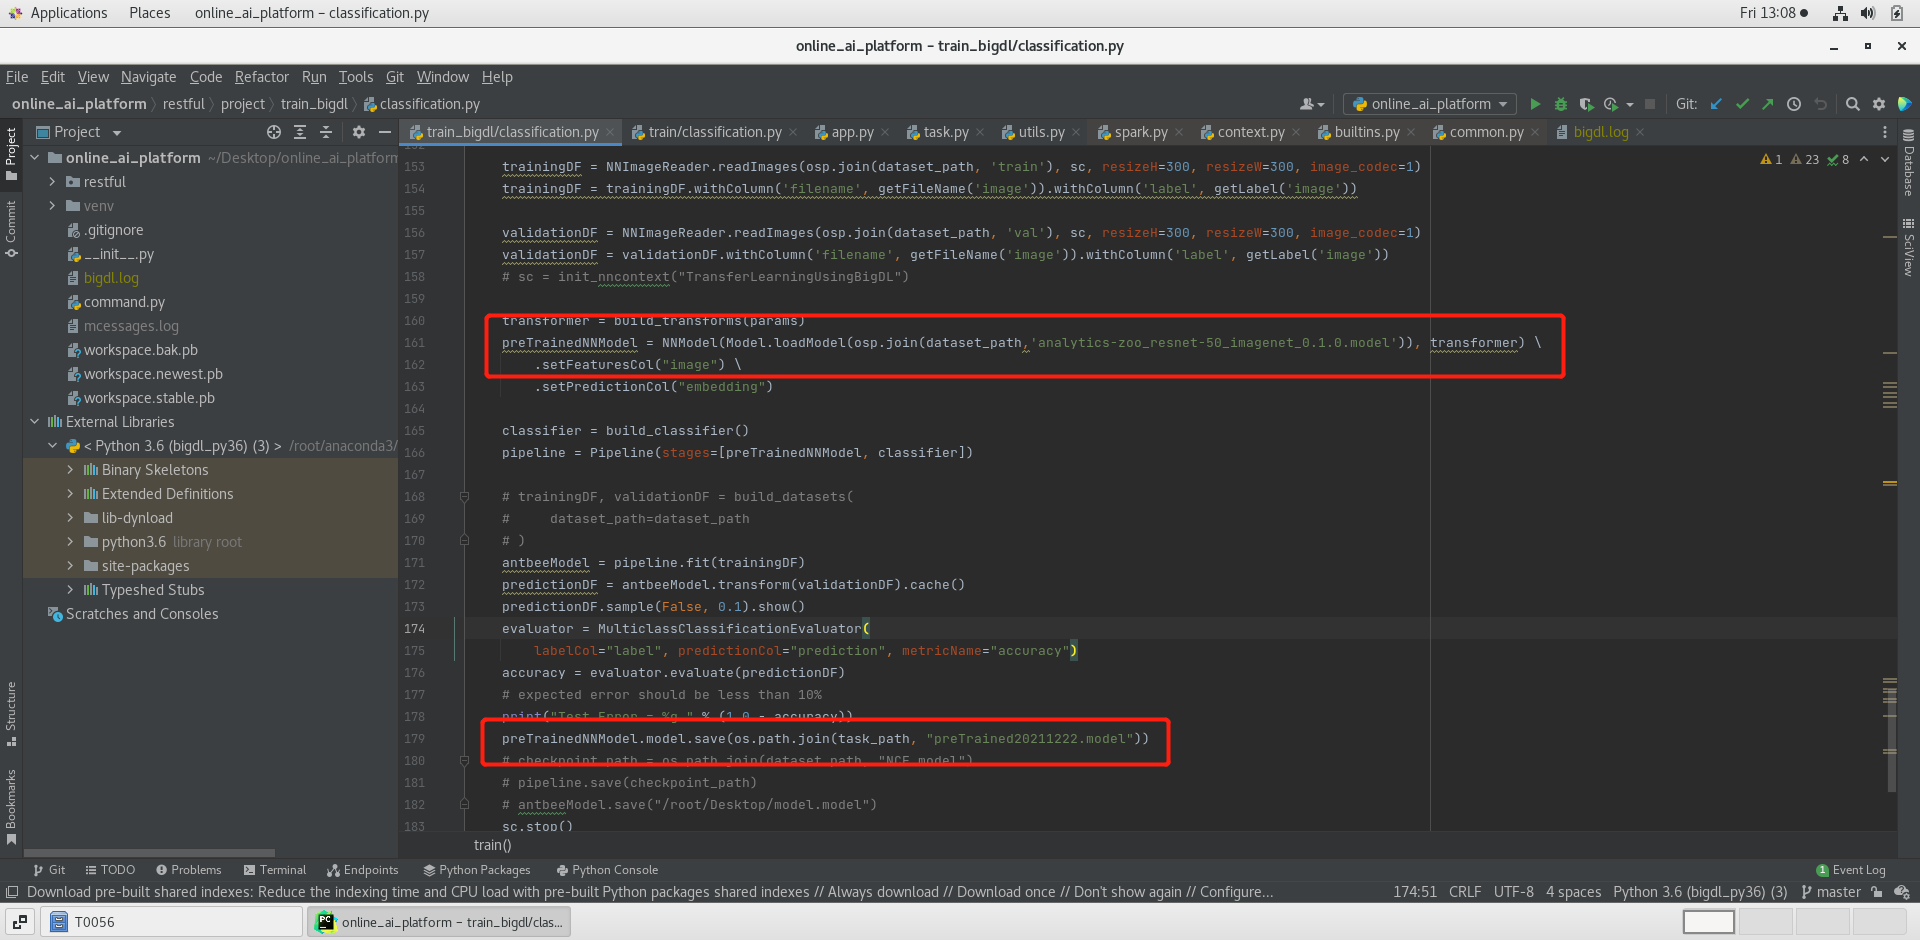Open the Refactor menu
The image size is (1920, 940).
261,76
